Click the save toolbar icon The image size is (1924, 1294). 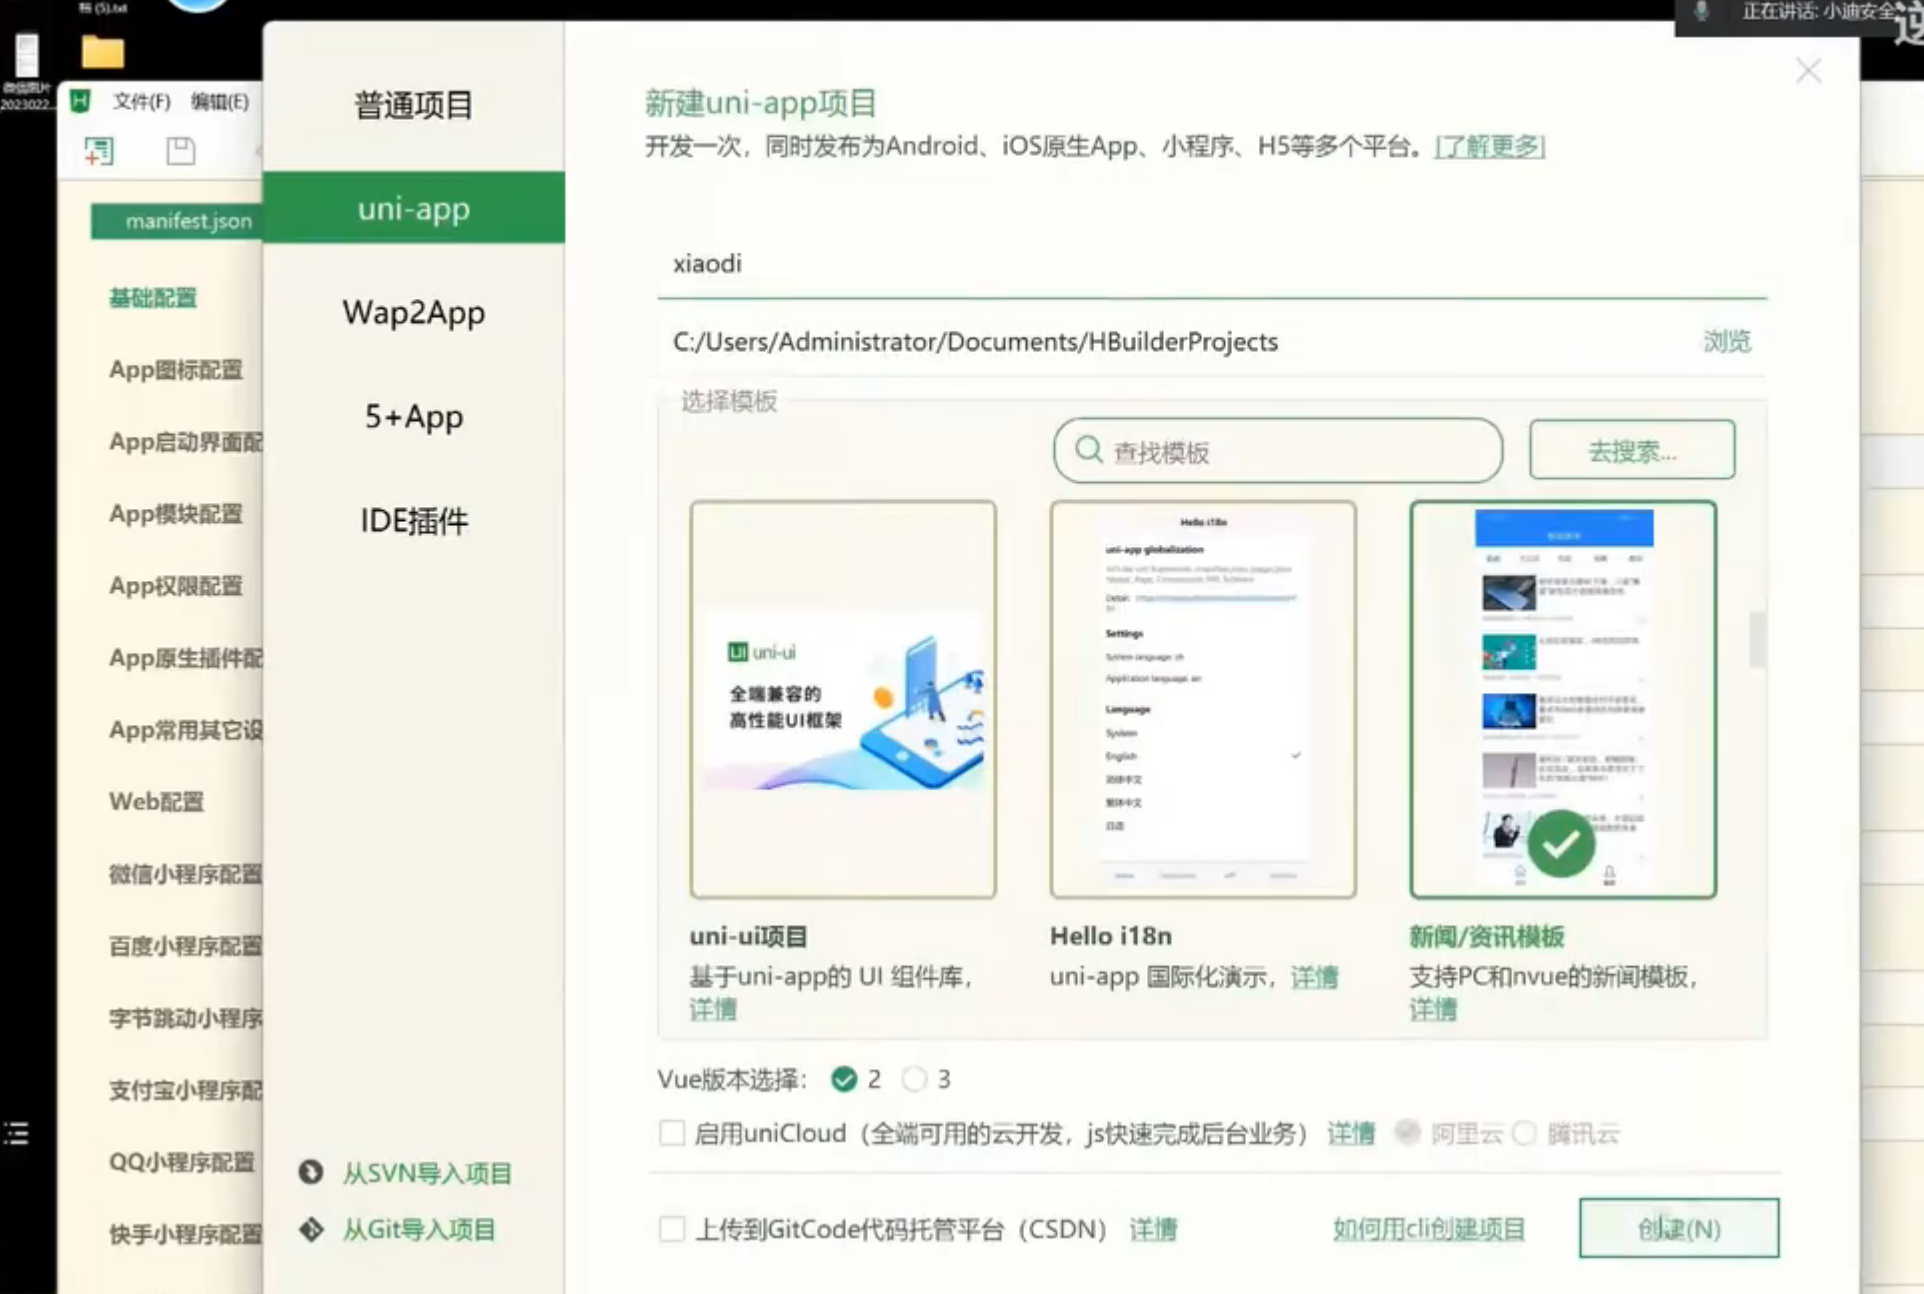point(181,152)
